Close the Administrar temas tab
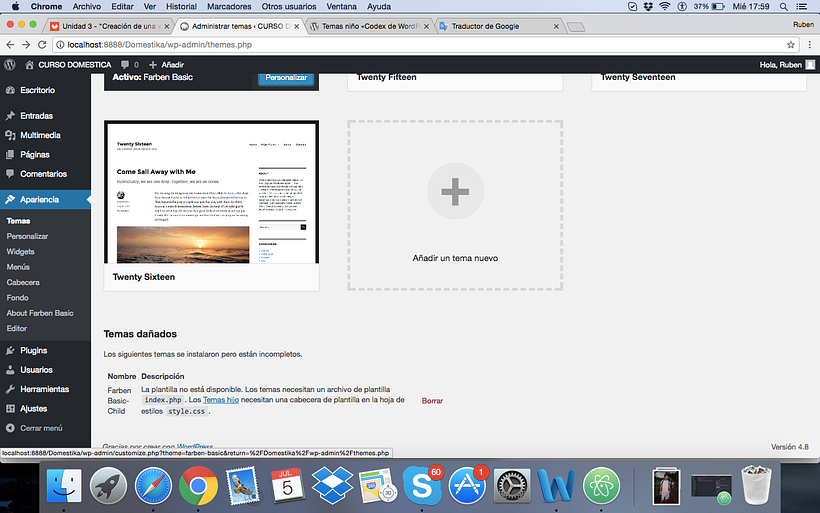 297,26
